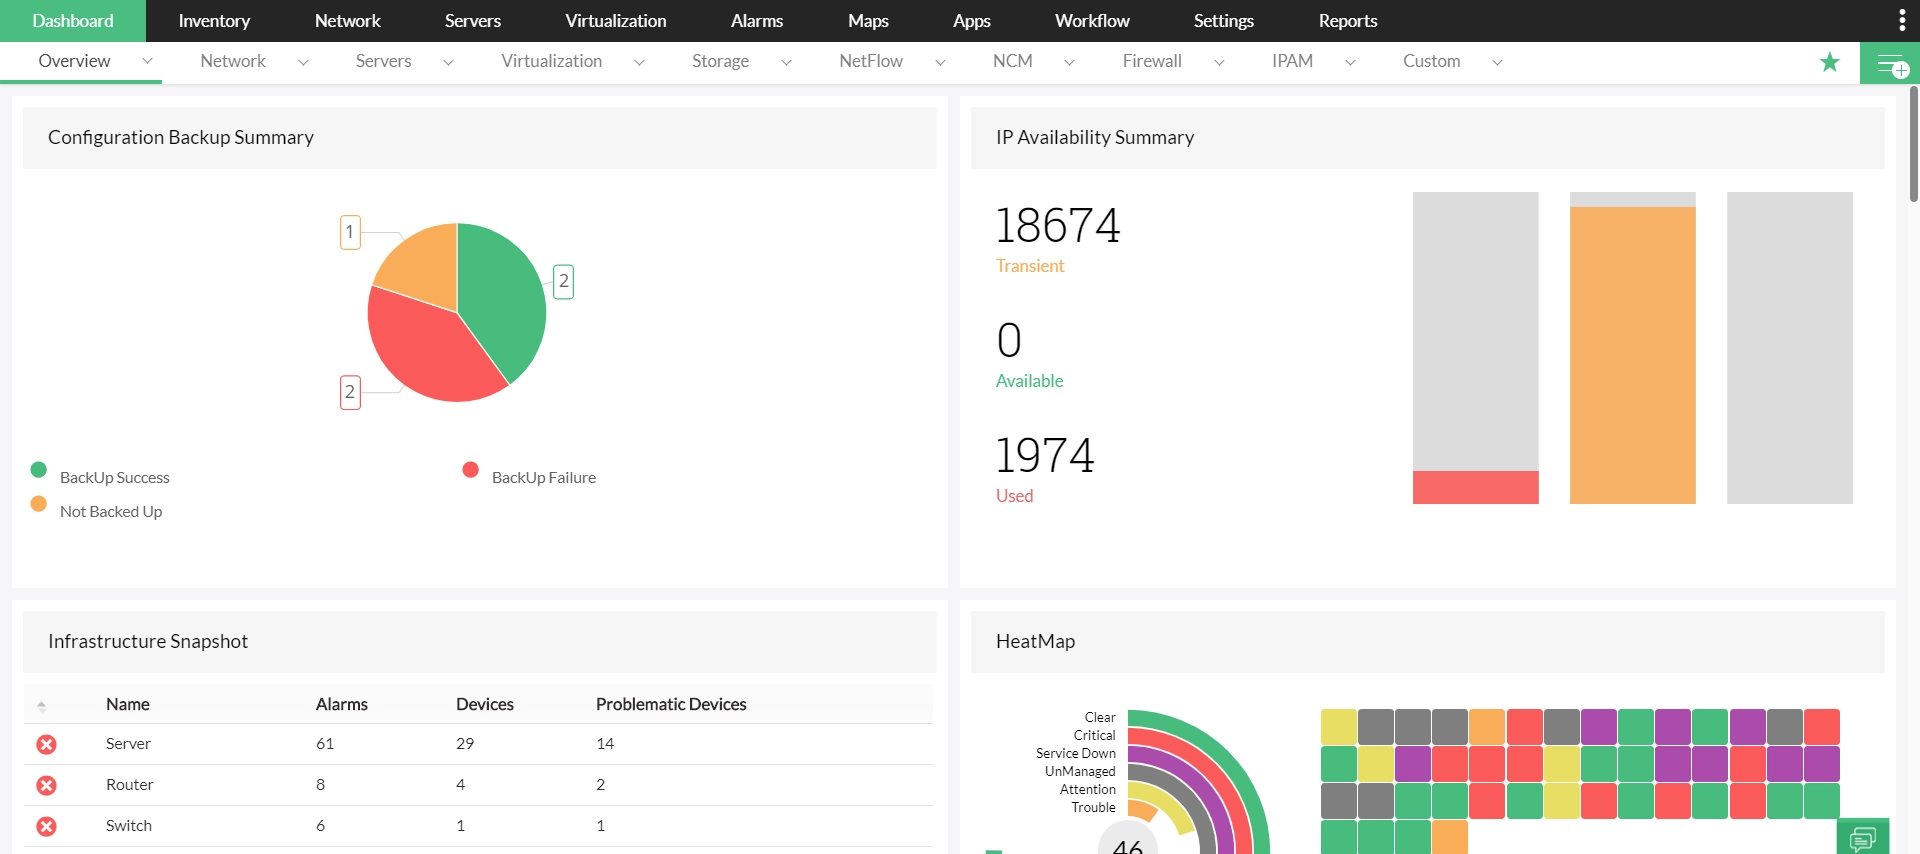Open the Inventory menu
The image size is (1920, 854).
point(214,21)
